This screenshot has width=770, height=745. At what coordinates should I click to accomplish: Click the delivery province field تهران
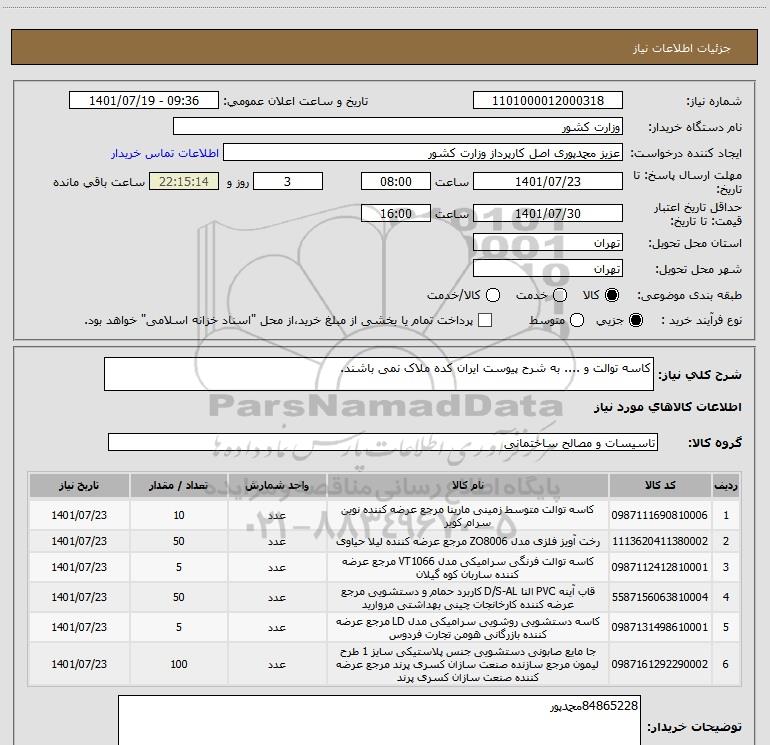coord(548,243)
